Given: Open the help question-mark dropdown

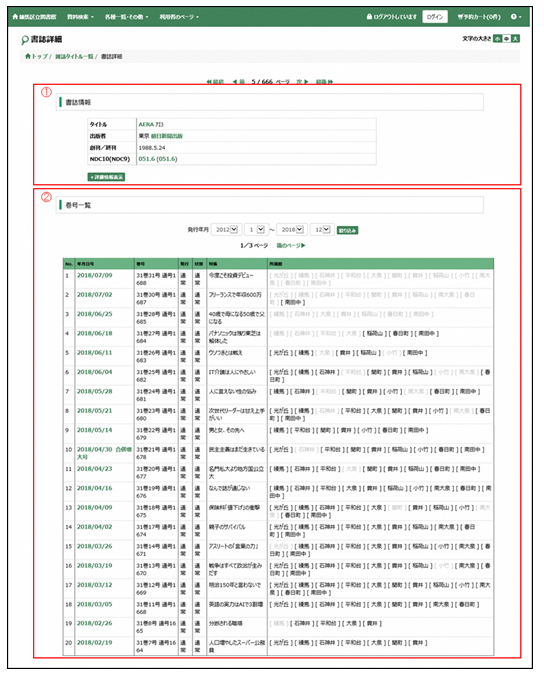Looking at the screenshot, I should tap(515, 17).
